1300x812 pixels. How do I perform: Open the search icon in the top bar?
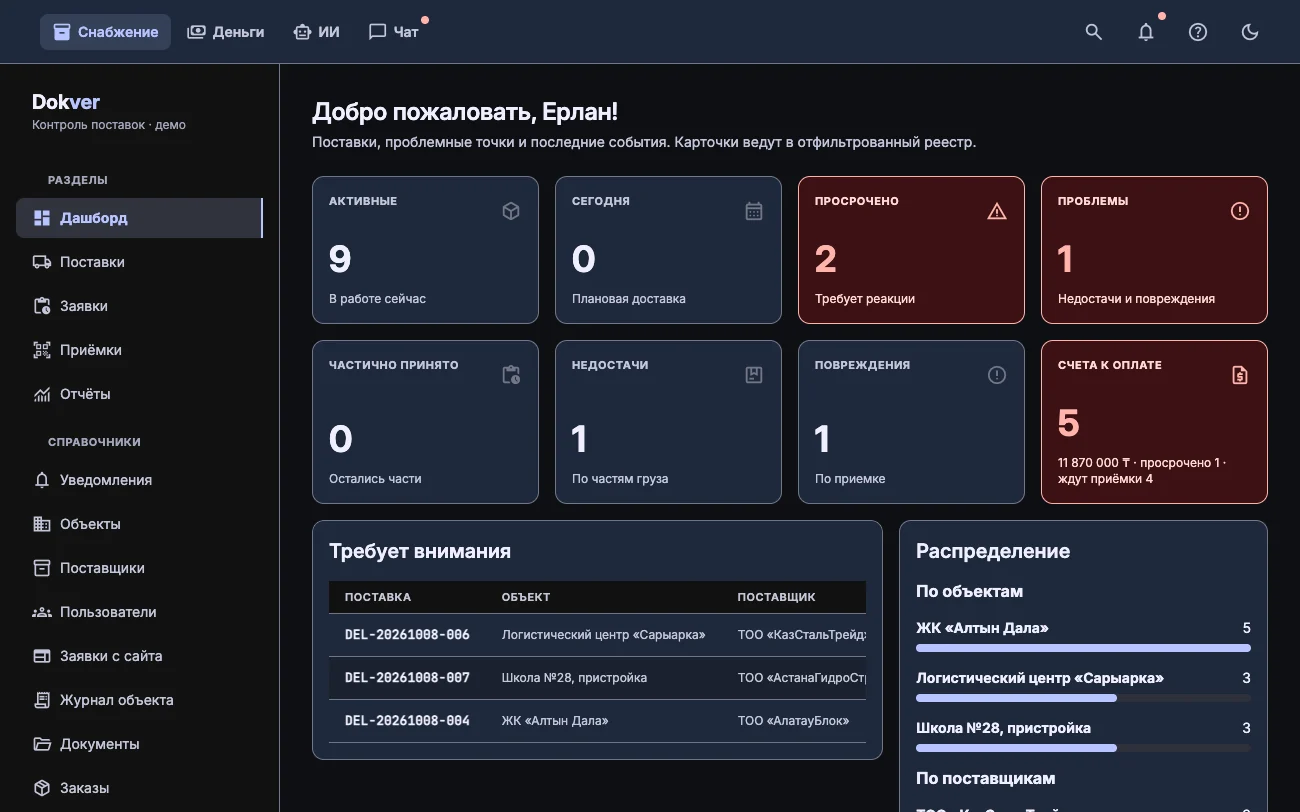pyautogui.click(x=1094, y=32)
